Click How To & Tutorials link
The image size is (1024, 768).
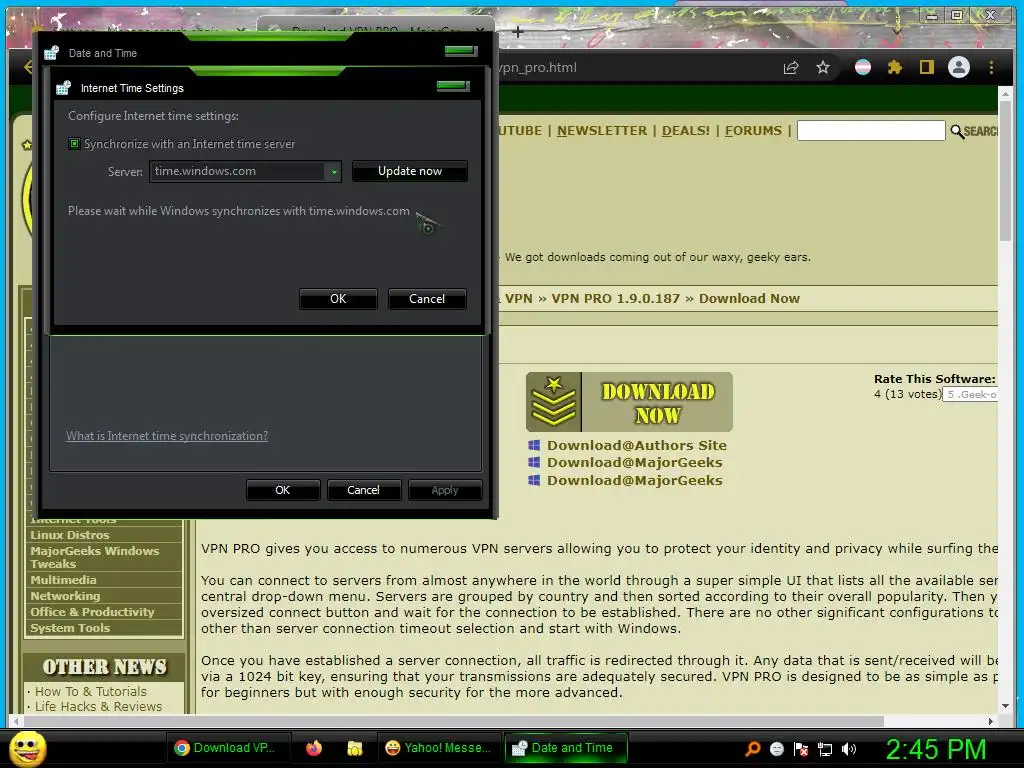(x=91, y=691)
